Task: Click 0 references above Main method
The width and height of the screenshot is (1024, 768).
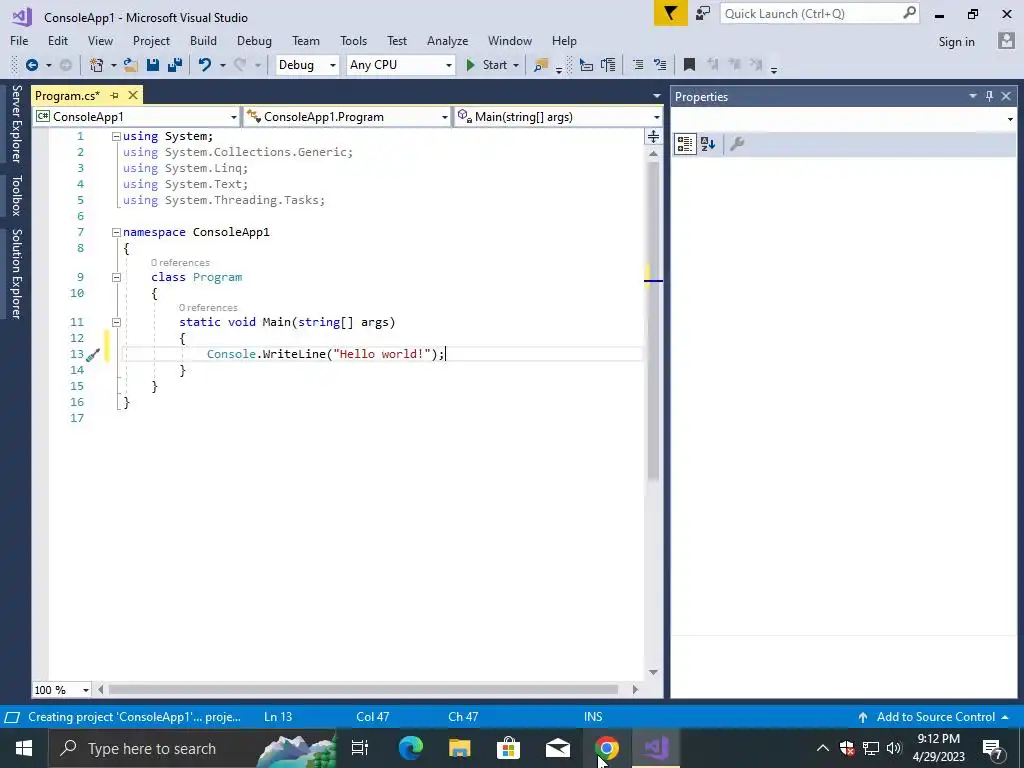Action: pyautogui.click(x=208, y=308)
